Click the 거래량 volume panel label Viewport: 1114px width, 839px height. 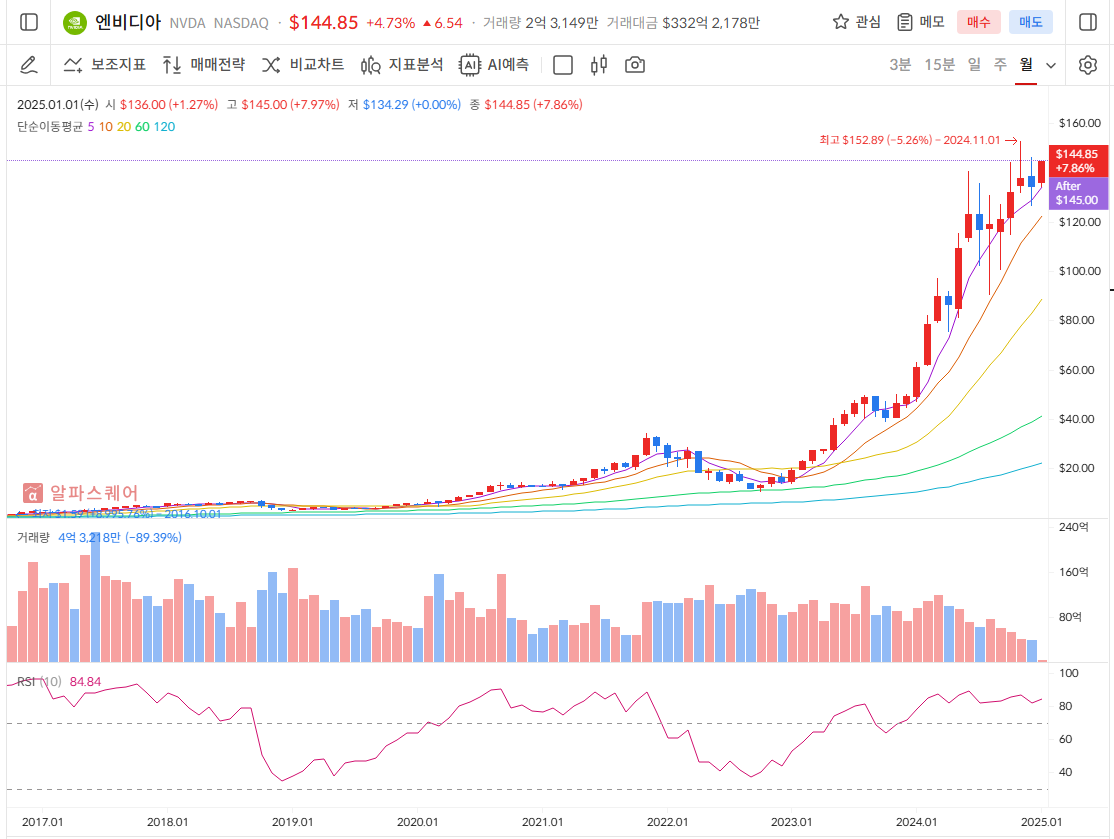point(33,538)
